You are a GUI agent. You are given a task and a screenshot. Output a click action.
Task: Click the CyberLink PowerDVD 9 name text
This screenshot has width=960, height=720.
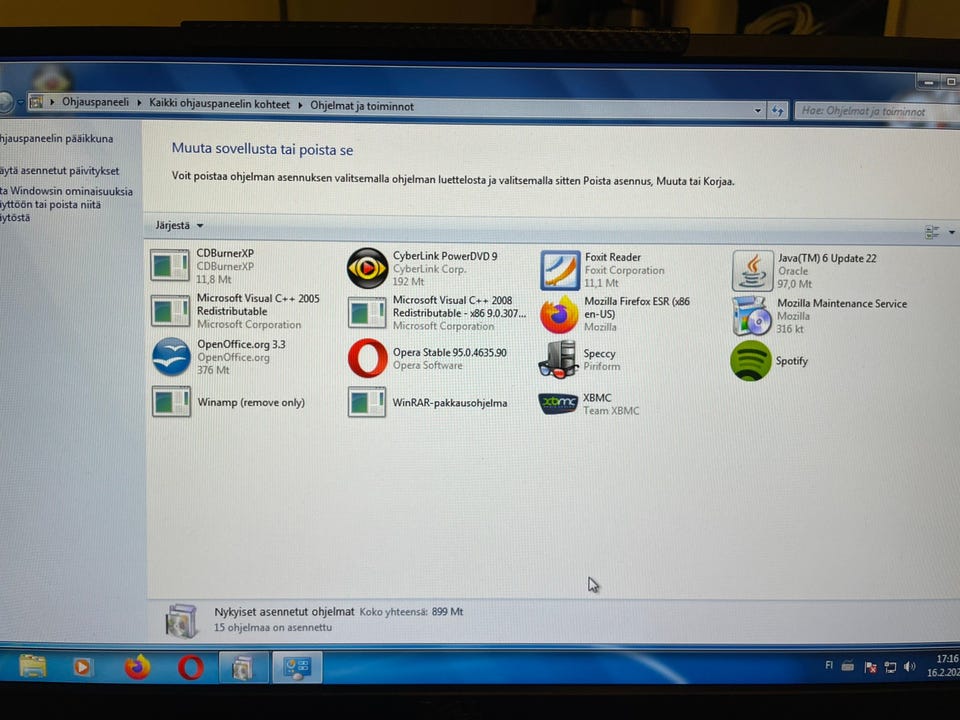(445, 256)
